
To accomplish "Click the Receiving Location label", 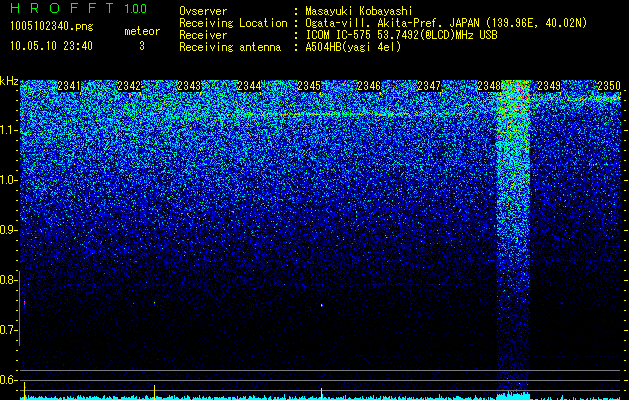I will 233,23.
